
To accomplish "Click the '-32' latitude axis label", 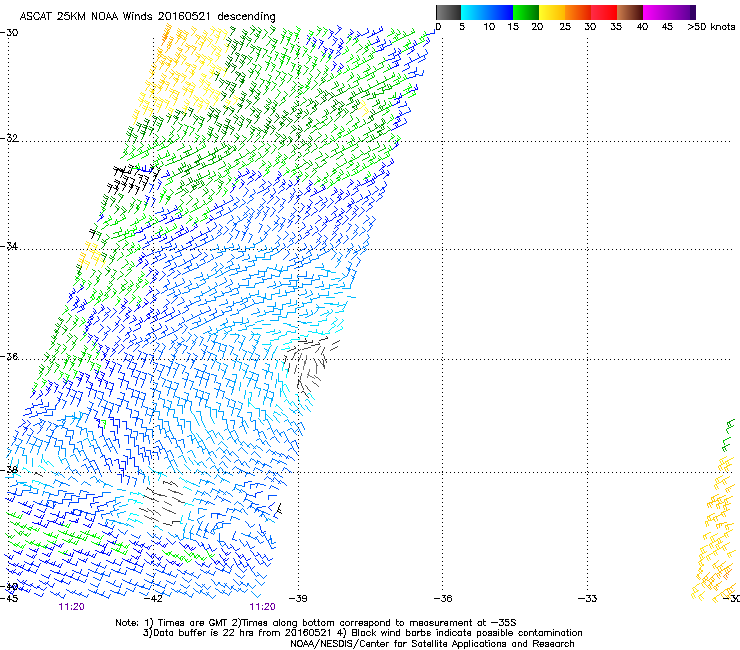I will tap(9, 138).
